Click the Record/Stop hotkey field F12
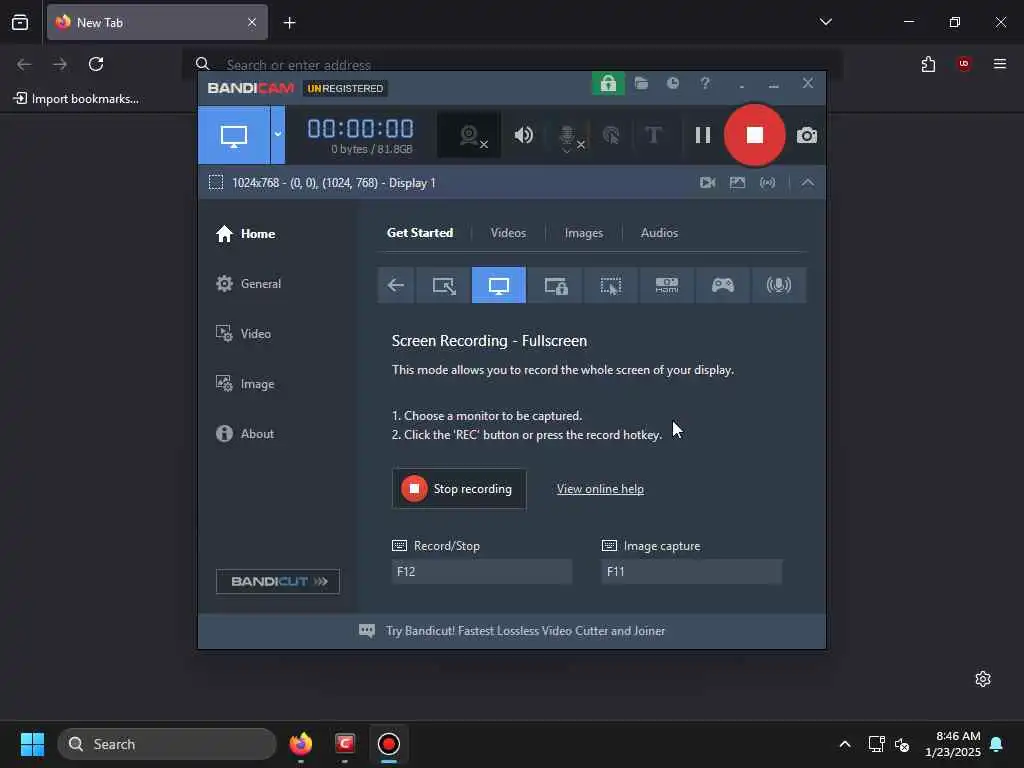Image resolution: width=1024 pixels, height=768 pixels. [482, 571]
